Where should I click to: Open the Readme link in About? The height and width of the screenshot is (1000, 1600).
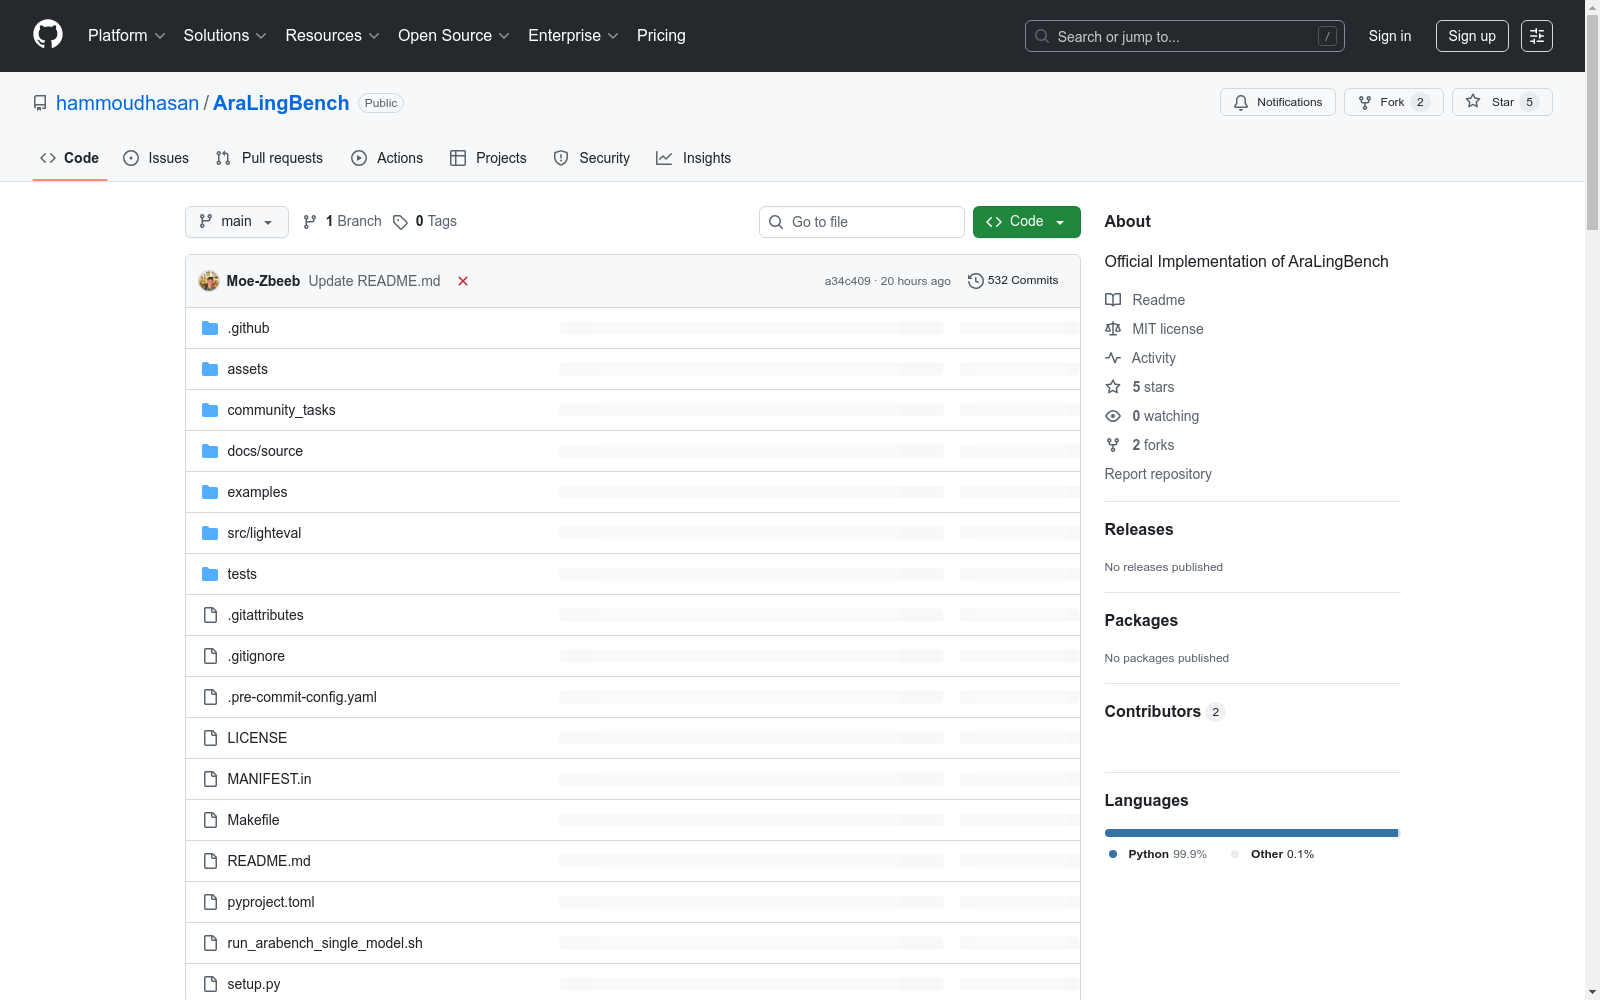pyautogui.click(x=1145, y=300)
